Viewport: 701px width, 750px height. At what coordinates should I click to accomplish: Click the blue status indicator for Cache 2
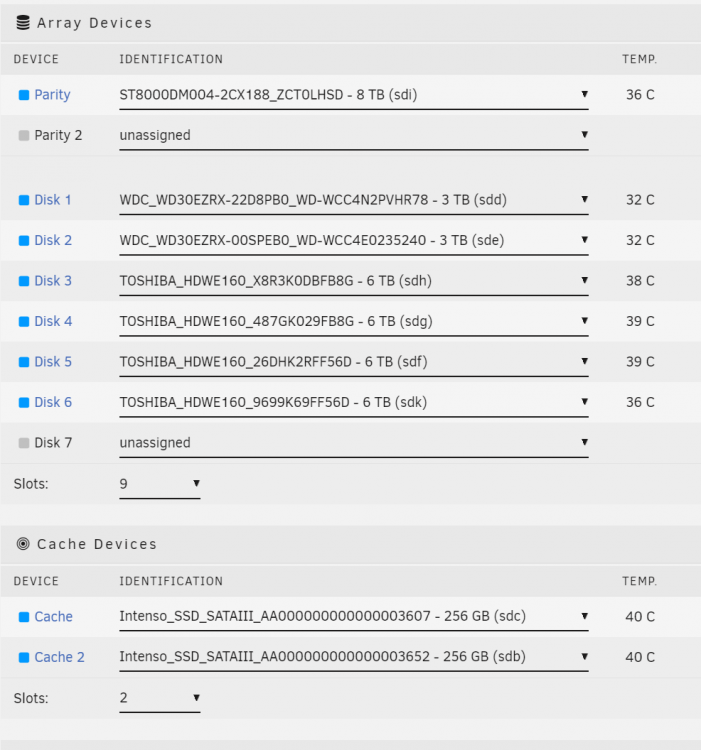click(23, 658)
